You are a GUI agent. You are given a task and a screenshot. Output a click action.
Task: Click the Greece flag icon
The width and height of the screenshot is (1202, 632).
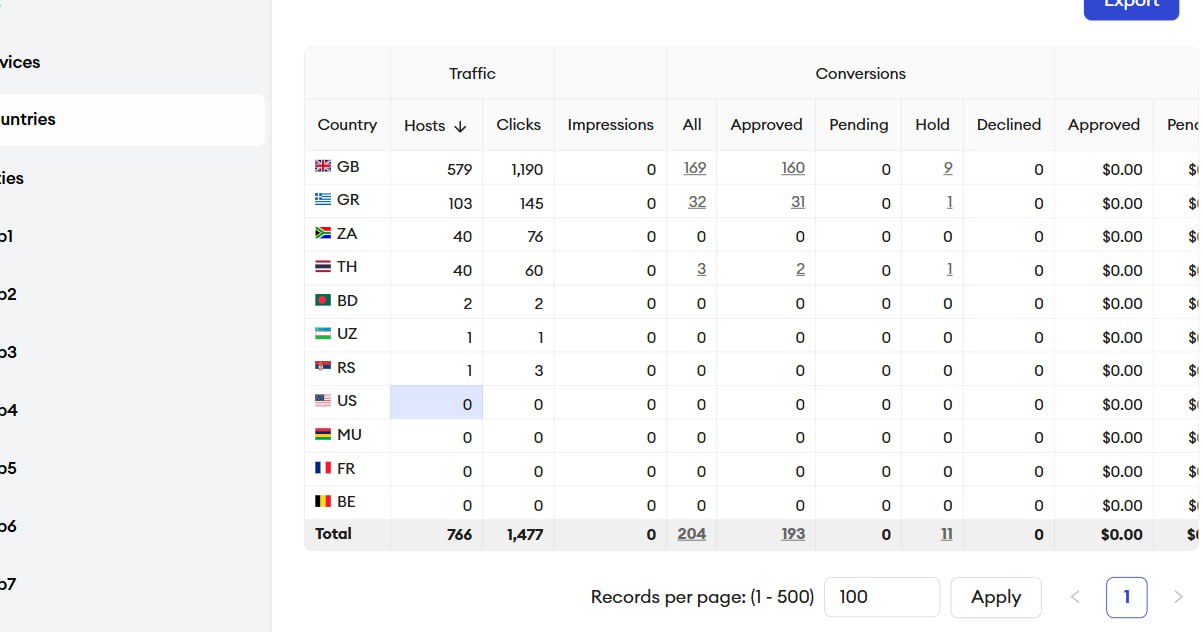[323, 200]
